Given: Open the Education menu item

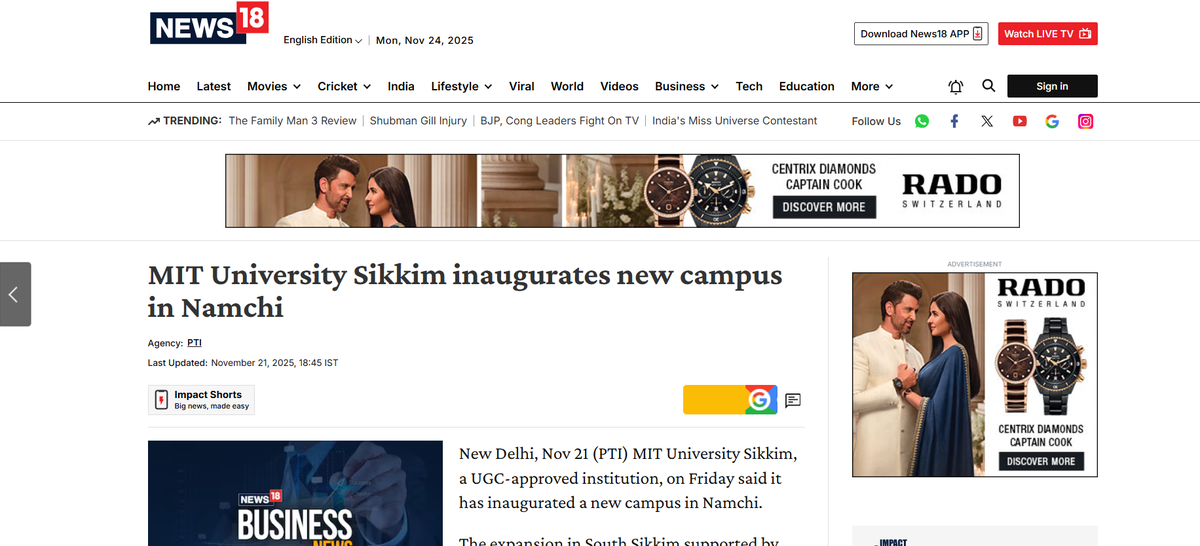Looking at the screenshot, I should click(807, 86).
